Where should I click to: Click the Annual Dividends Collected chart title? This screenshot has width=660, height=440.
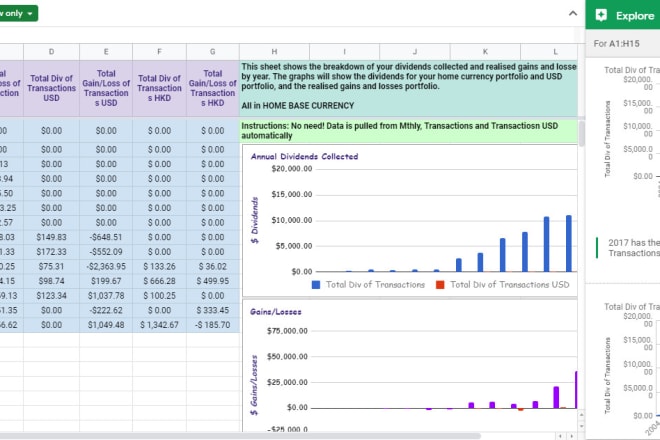[x=304, y=157]
